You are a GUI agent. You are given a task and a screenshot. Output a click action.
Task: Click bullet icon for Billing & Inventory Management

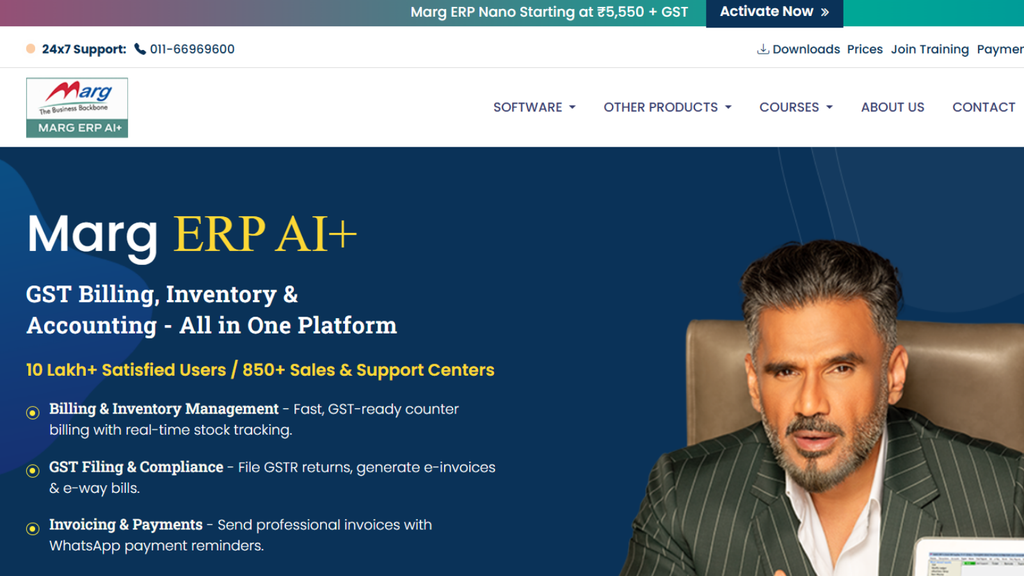pyautogui.click(x=33, y=413)
